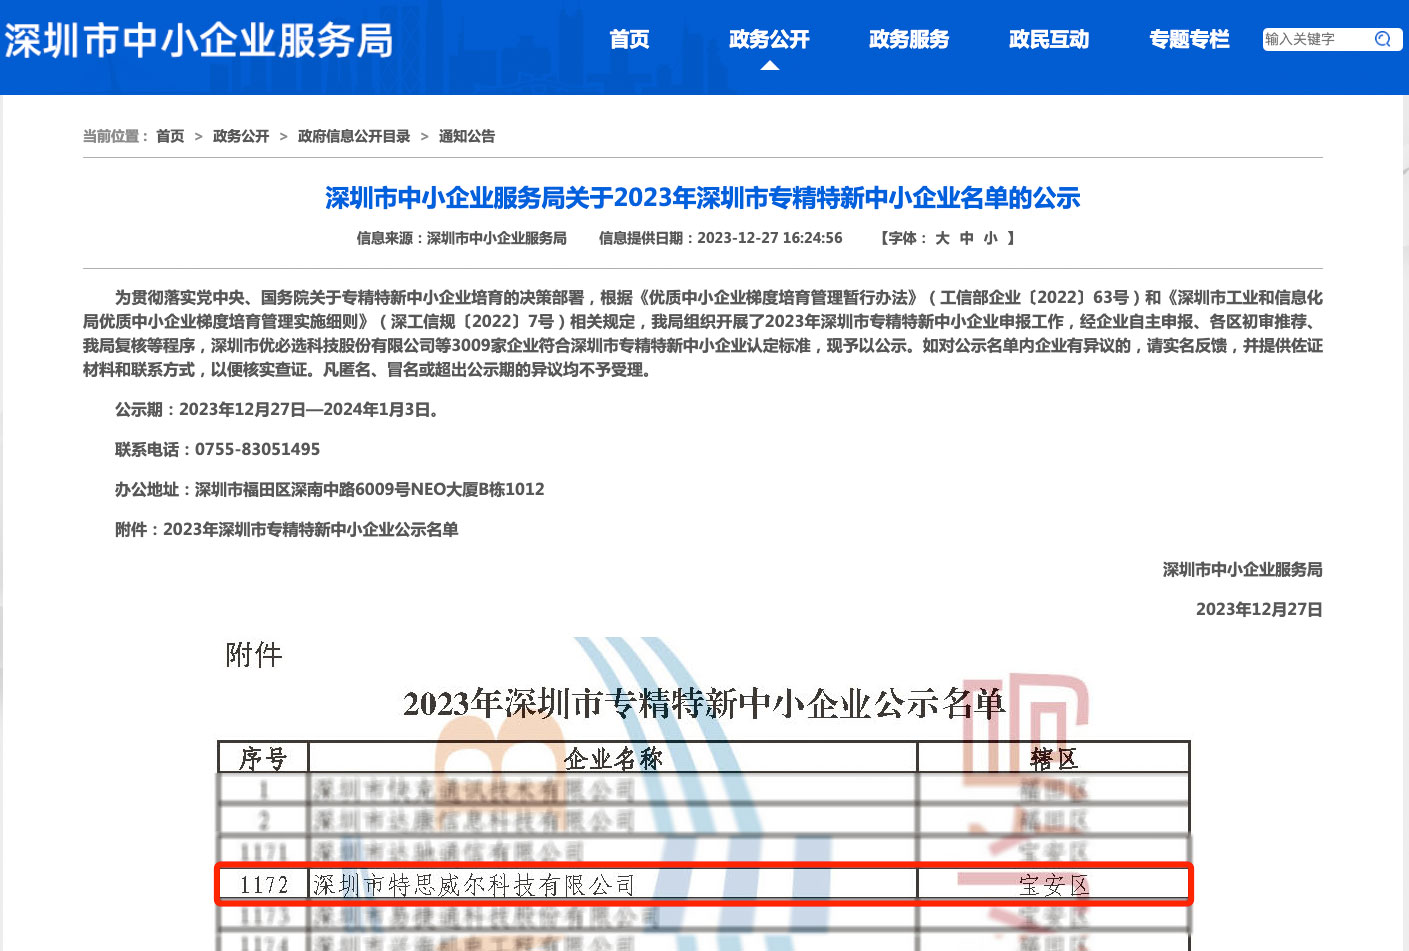1409x951 pixels.
Task: Click the 深圳市中小企业服务局 signature text
Action: [1243, 569]
